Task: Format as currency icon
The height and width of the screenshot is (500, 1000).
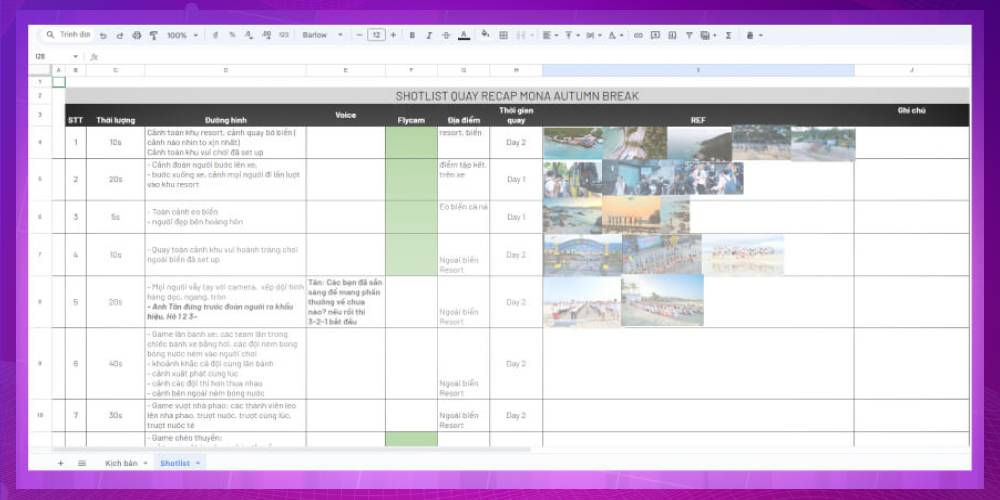Action: point(216,35)
